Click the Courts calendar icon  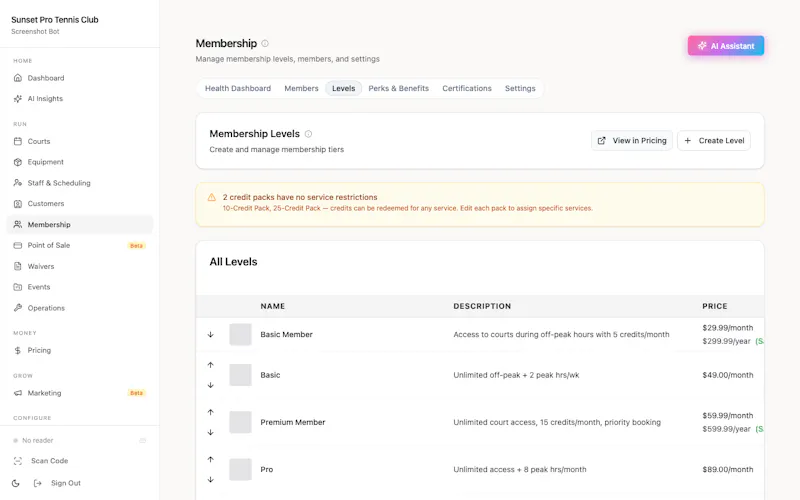[x=18, y=141]
